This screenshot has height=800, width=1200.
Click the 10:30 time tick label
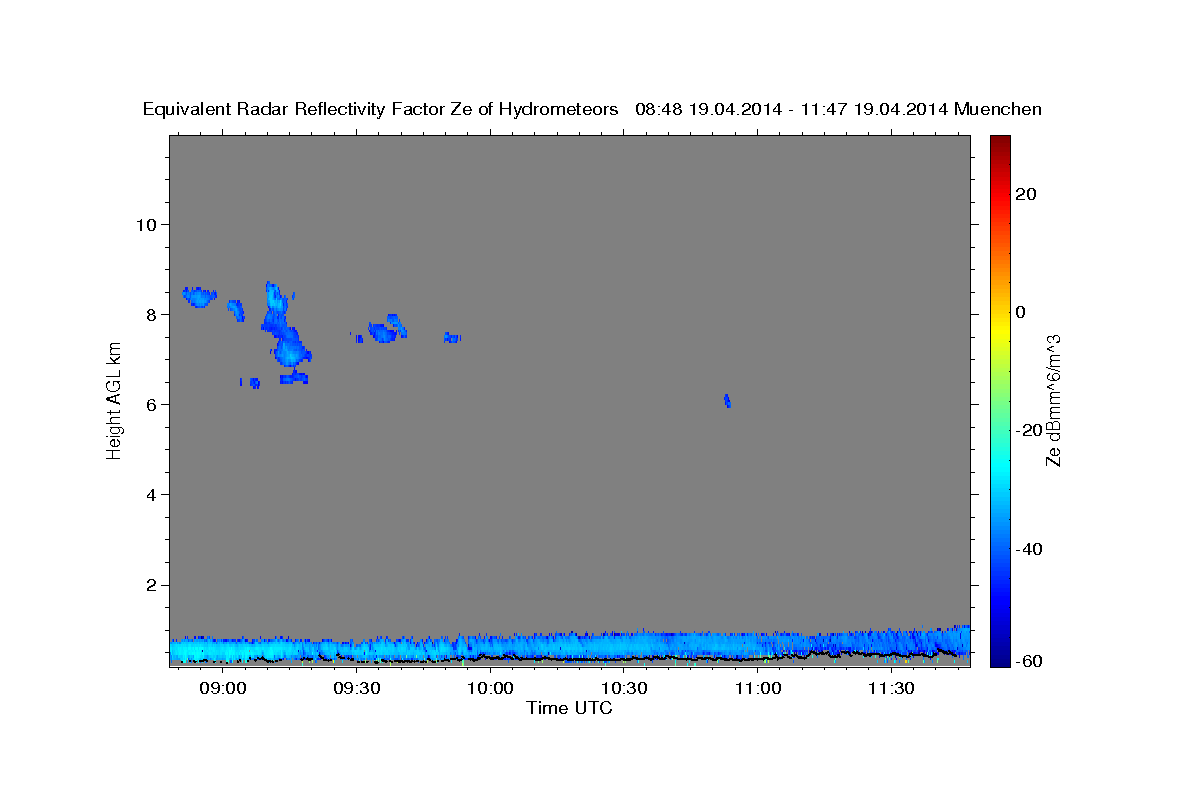tap(625, 689)
